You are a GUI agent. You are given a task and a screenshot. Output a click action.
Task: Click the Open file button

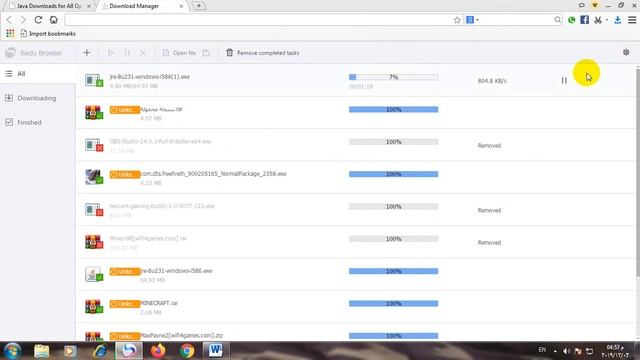pyautogui.click(x=179, y=53)
